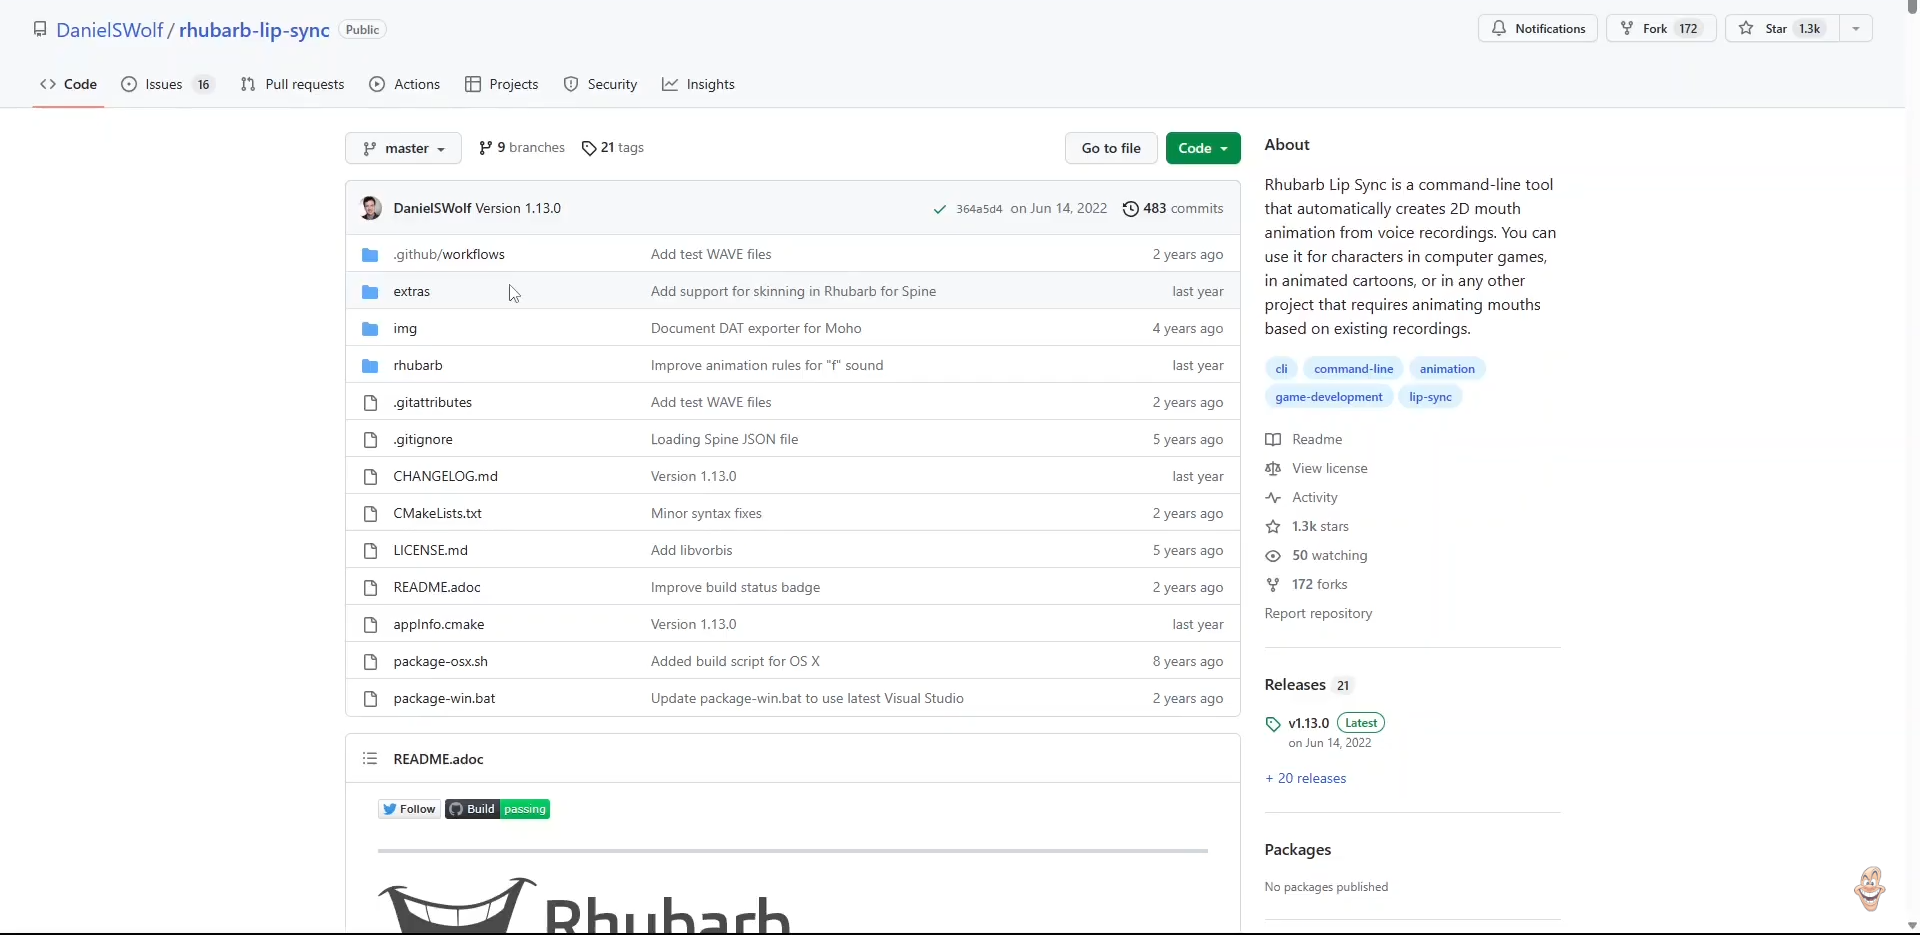Open the appInfo.cmake file
This screenshot has height=935, width=1920.
point(439,625)
